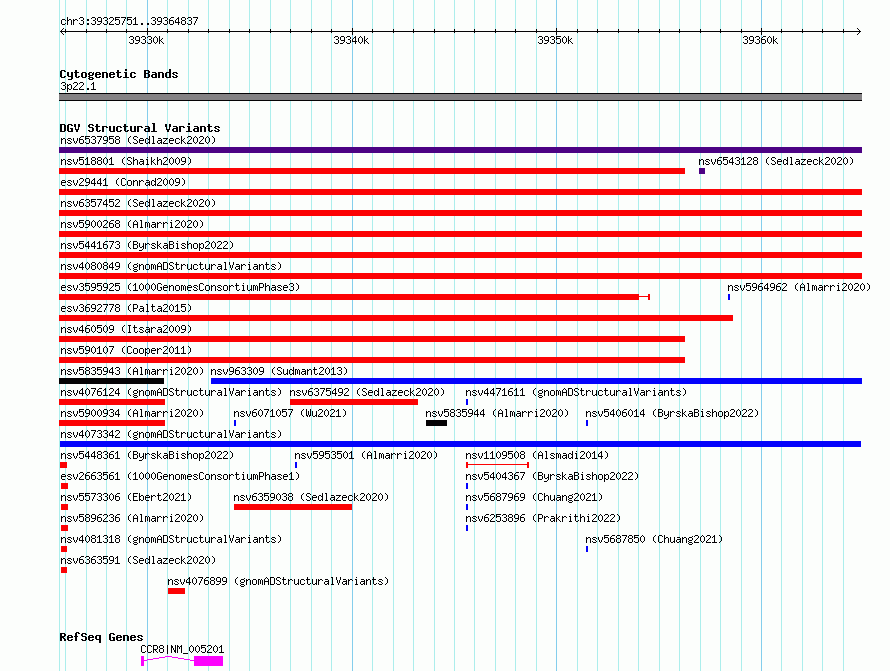This screenshot has height=671, width=890.
Task: Open the esv29441 (Conrad2009) variant
Action: [x=123, y=182]
